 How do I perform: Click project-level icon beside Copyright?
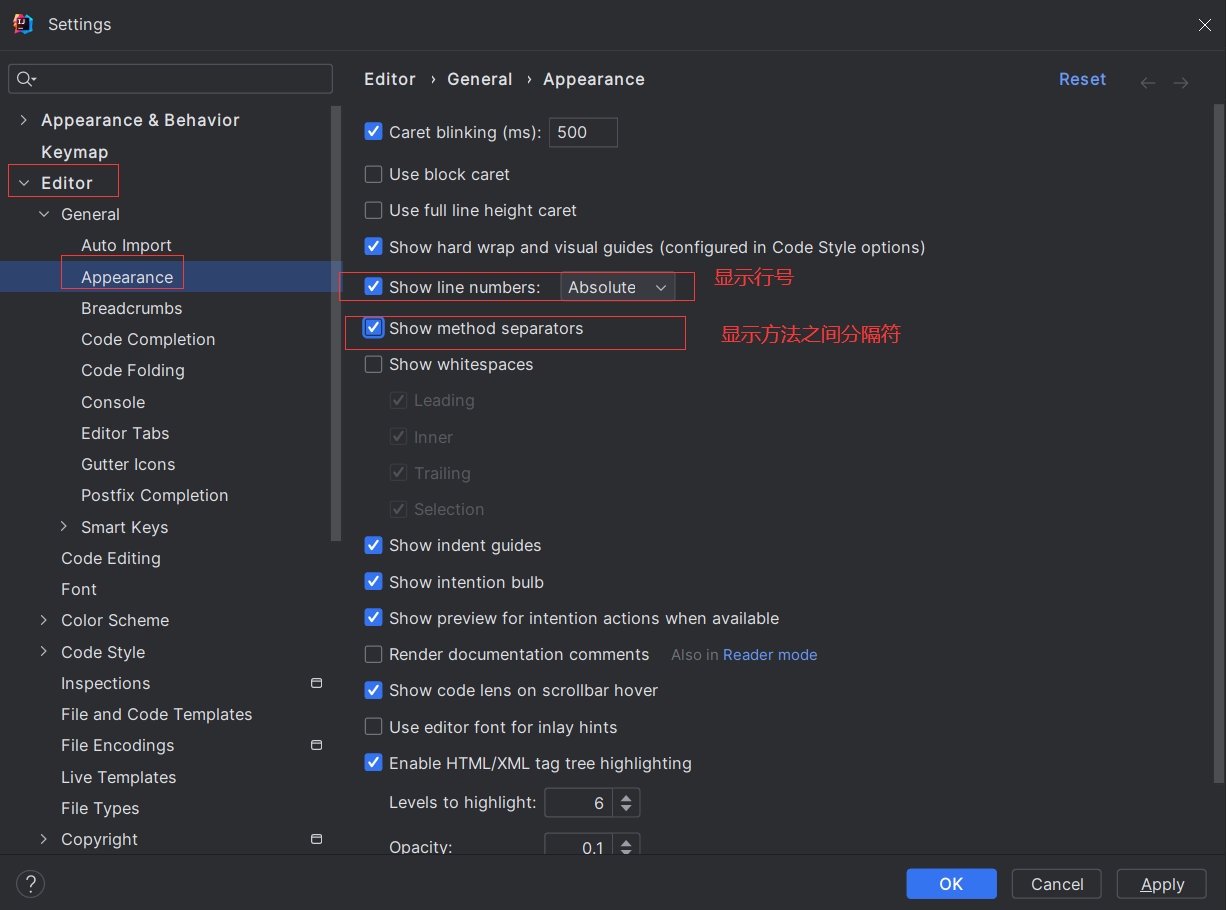316,839
